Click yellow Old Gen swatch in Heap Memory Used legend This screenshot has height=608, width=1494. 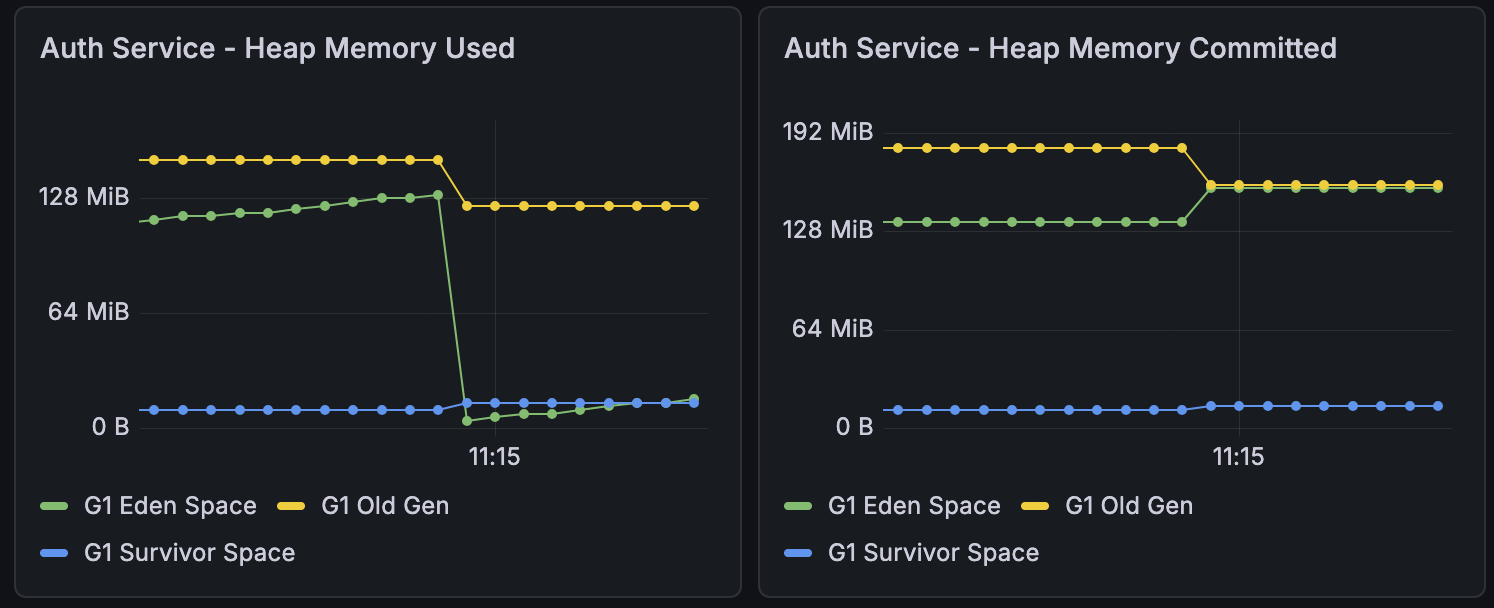[291, 506]
